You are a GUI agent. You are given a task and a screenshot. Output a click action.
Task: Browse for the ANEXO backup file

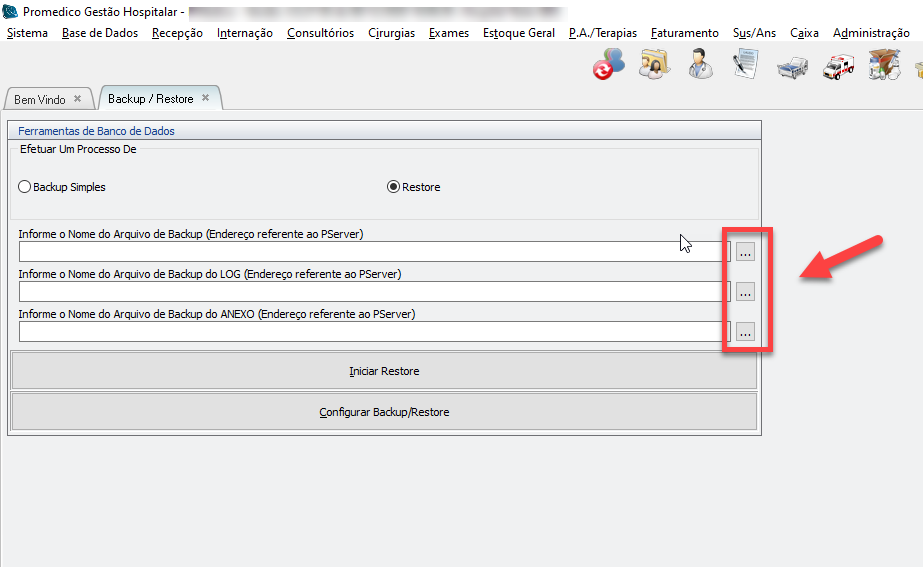[745, 332]
